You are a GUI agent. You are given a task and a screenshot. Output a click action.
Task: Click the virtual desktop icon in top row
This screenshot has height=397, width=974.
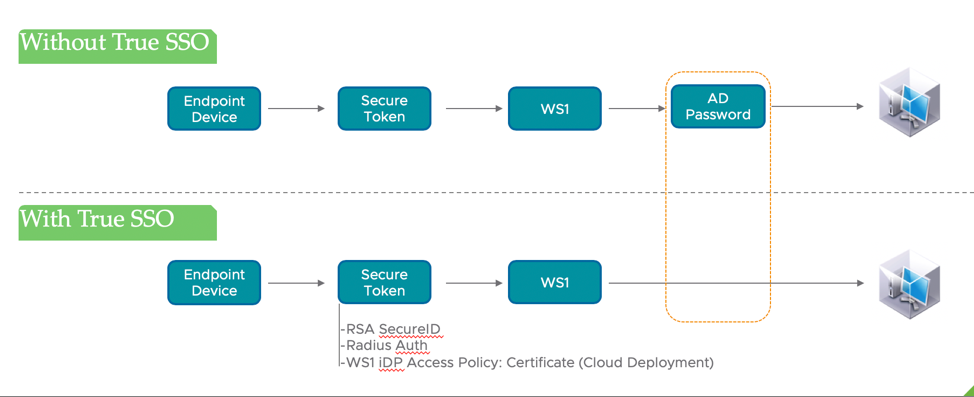909,104
